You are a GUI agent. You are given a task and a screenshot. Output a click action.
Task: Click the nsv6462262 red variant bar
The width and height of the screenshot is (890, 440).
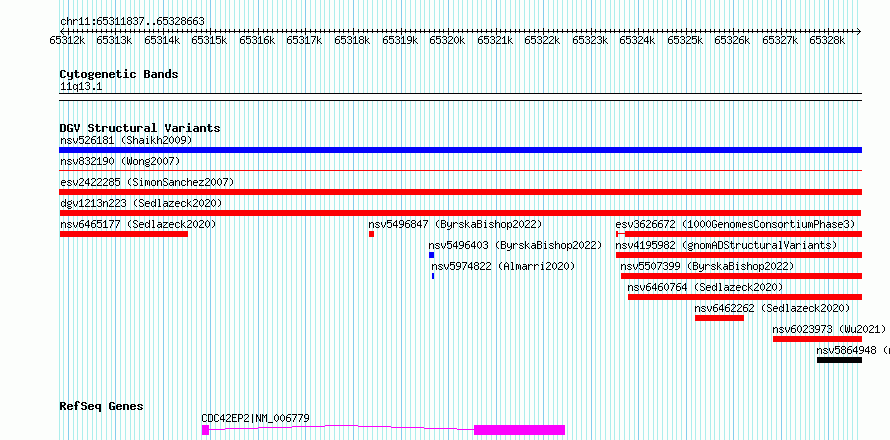[719, 318]
